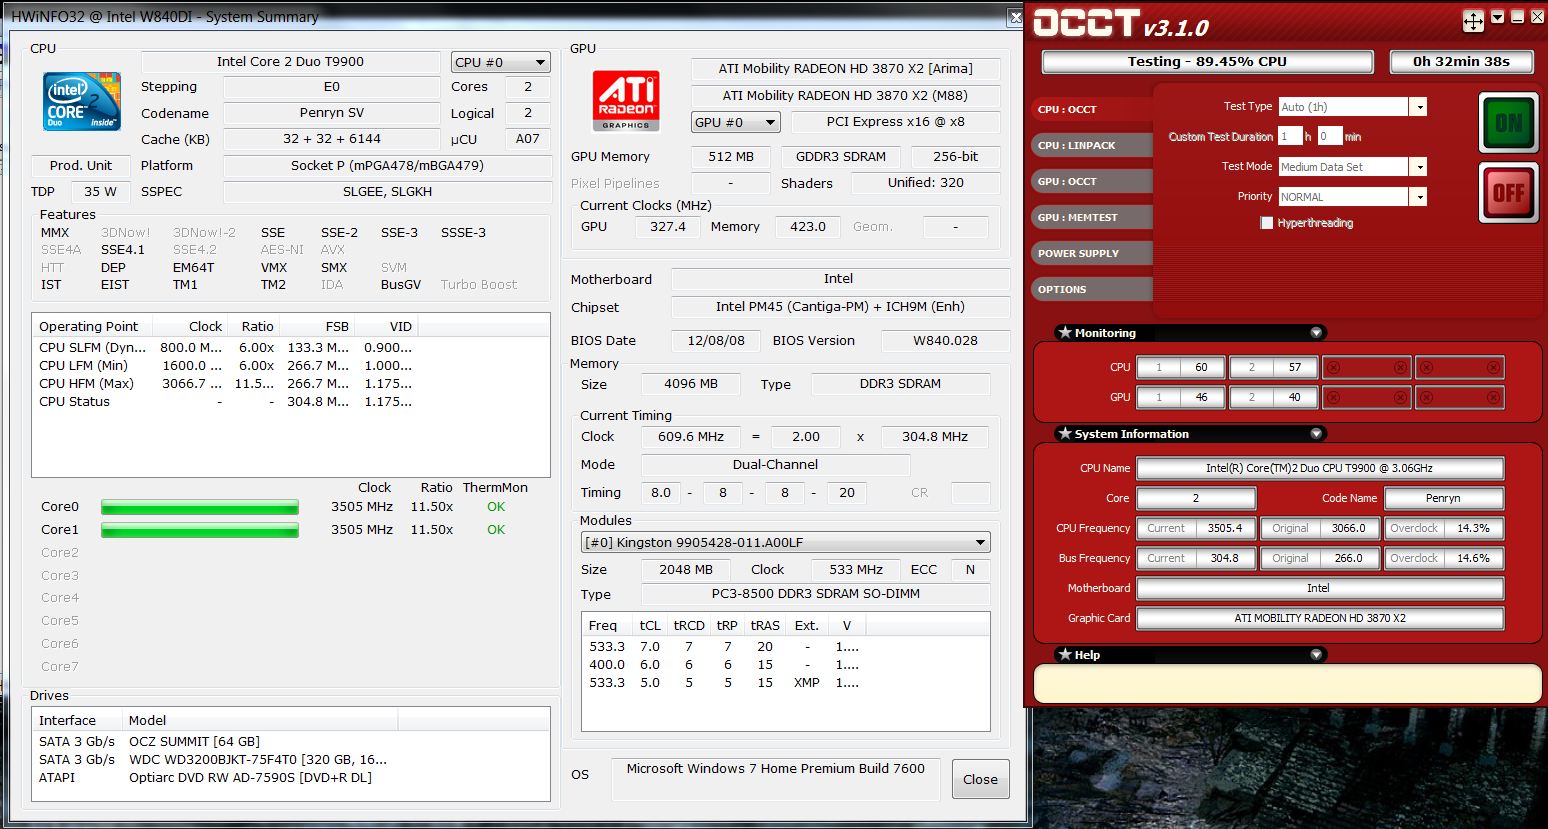This screenshot has height=829, width=1548.
Task: Click the Core1 green load bar
Action: [x=200, y=530]
